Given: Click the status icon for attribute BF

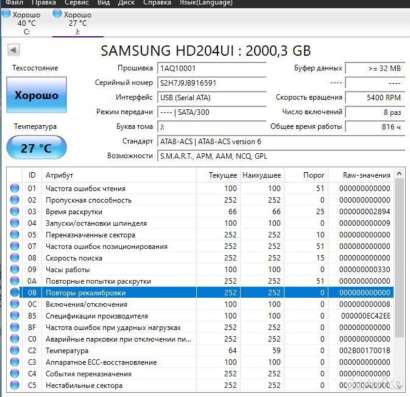Looking at the screenshot, I should click(x=14, y=327).
